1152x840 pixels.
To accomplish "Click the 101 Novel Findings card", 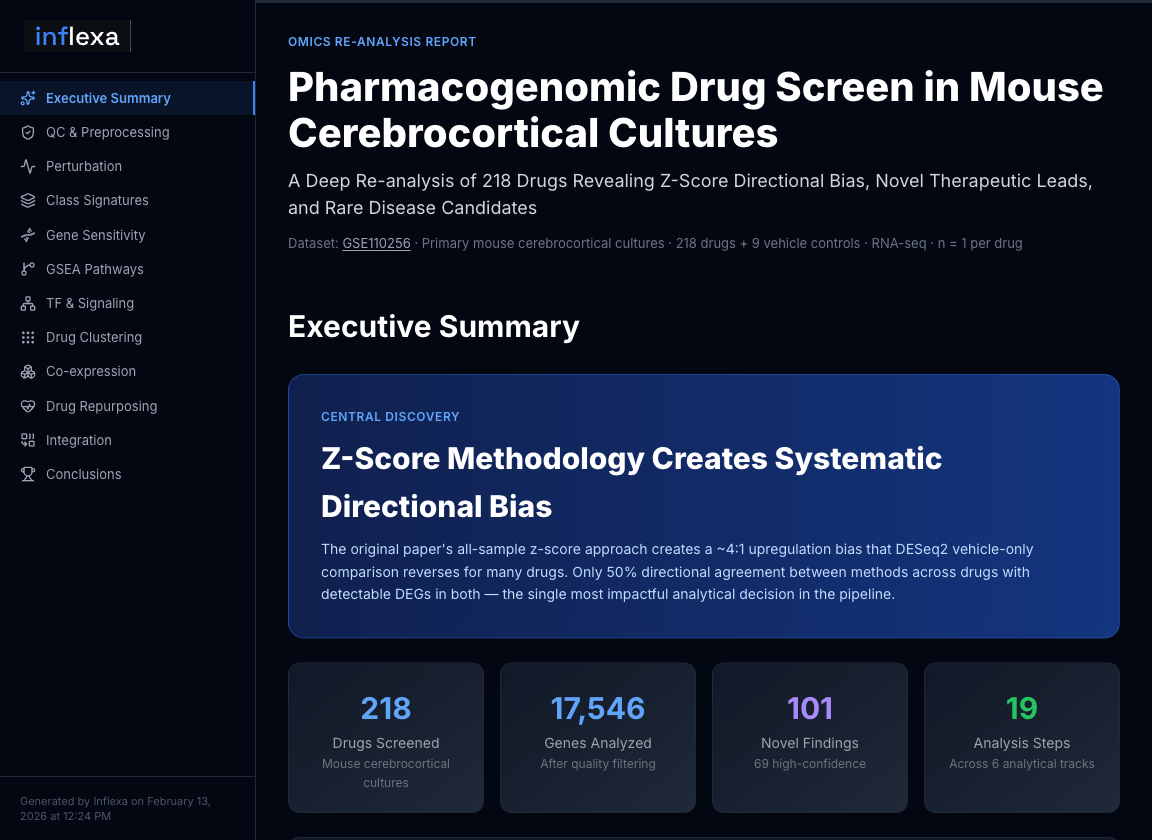I will click(810, 738).
